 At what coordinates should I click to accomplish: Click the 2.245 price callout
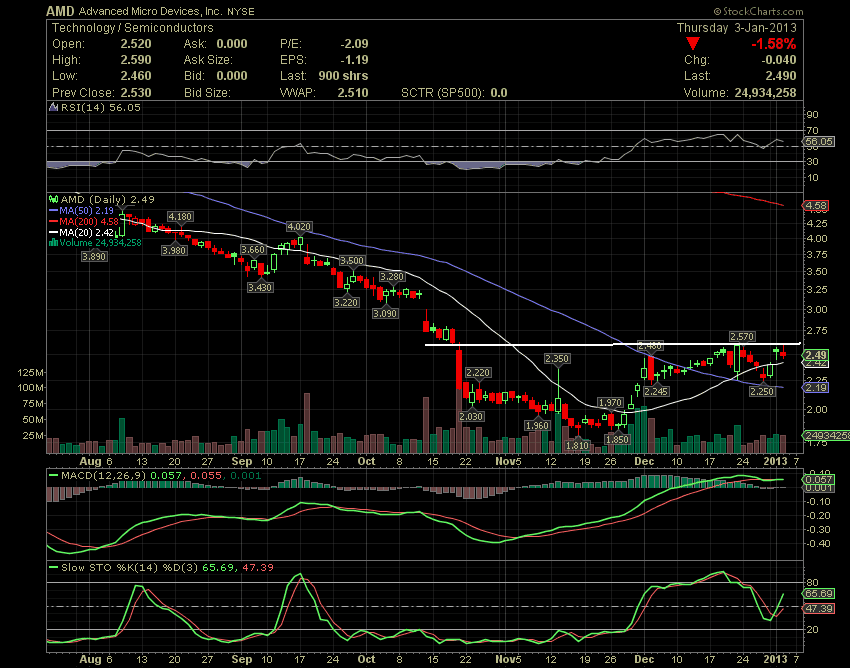[656, 391]
